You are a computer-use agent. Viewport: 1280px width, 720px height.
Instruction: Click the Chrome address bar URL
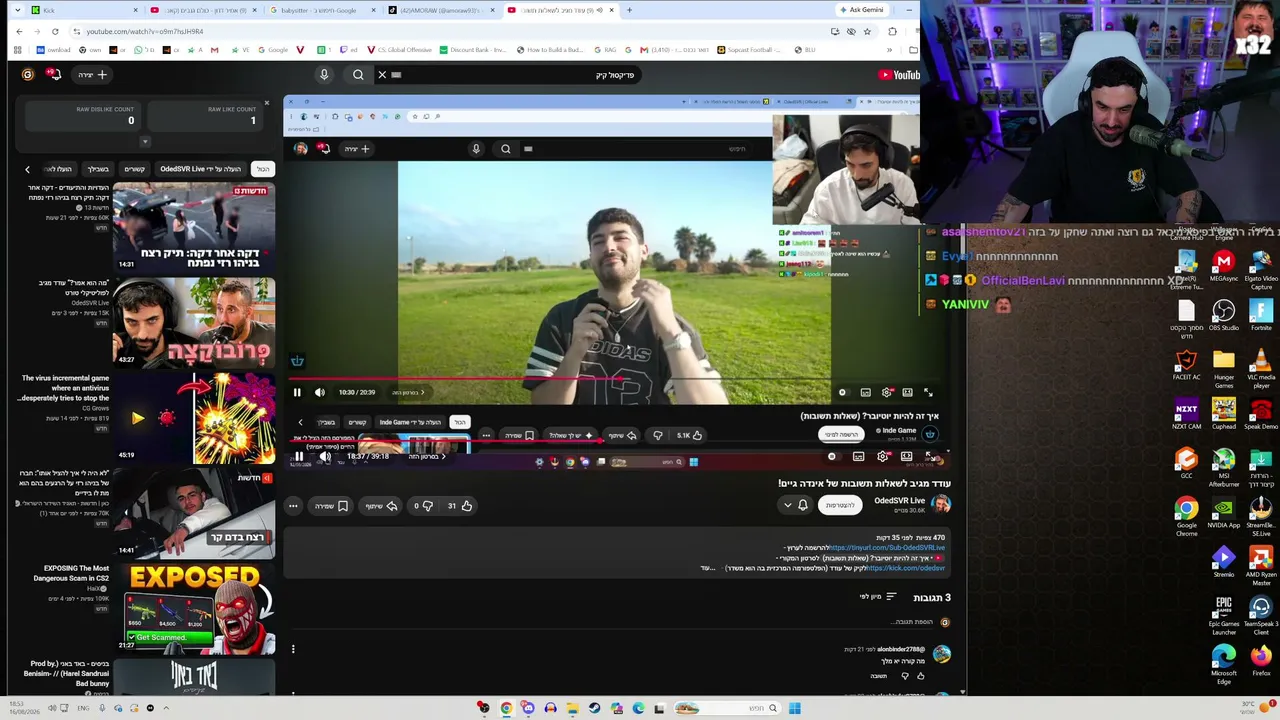tap(145, 32)
